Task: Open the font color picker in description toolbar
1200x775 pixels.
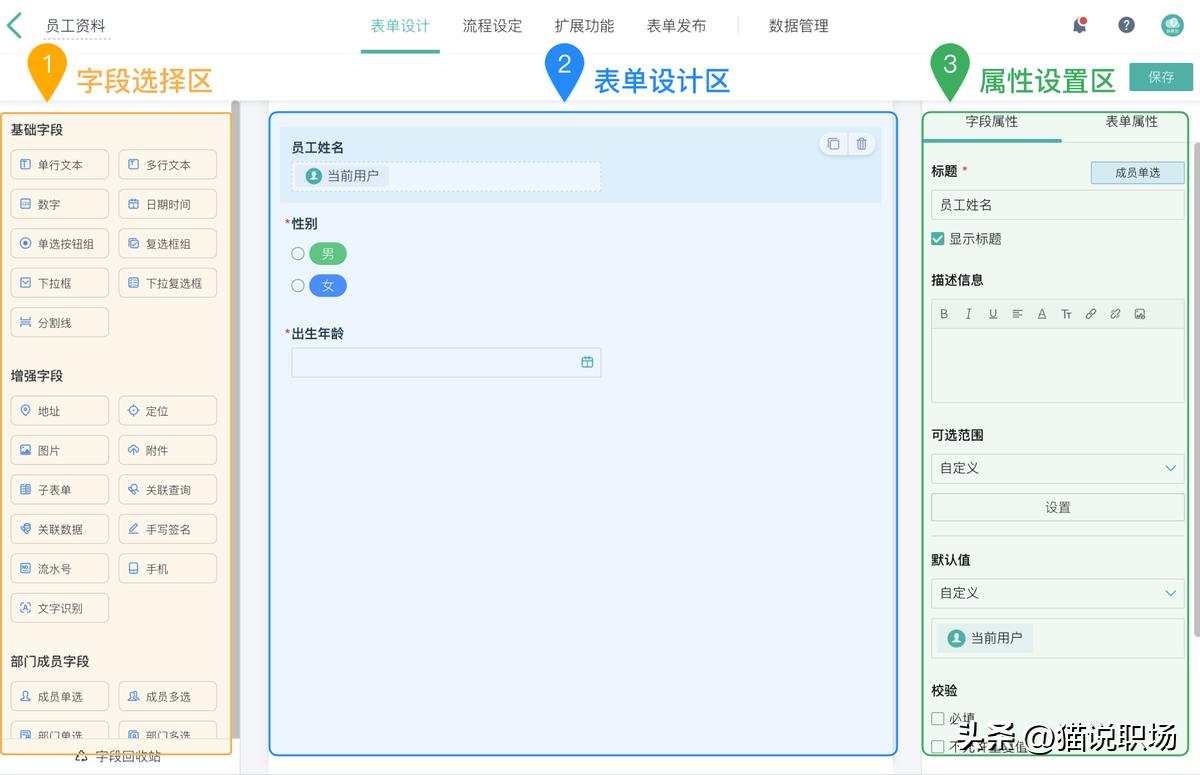Action: coord(1041,313)
